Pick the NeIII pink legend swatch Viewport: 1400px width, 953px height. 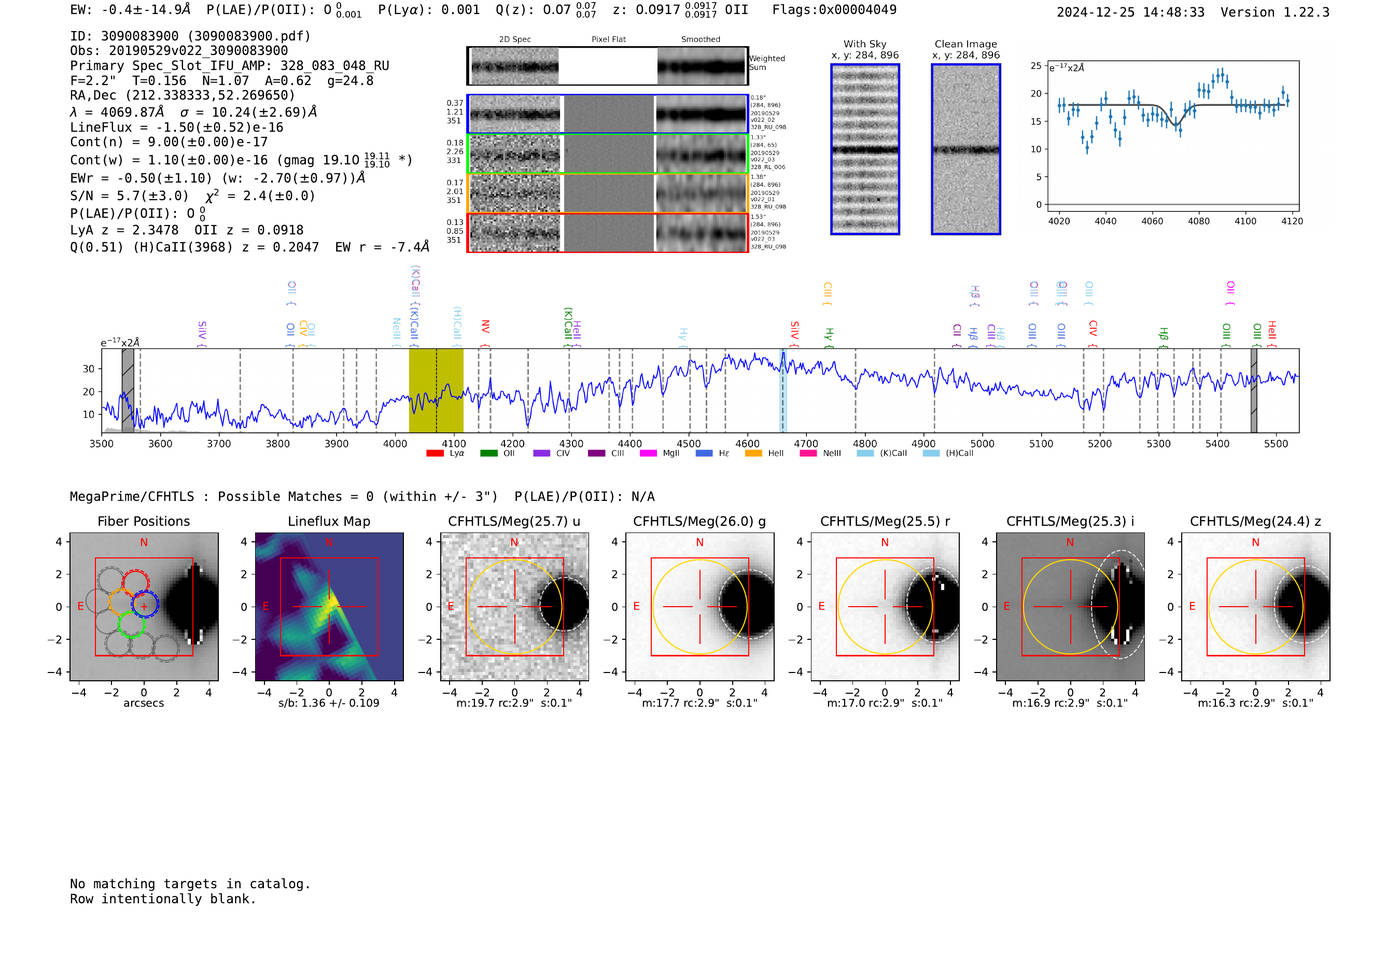pyautogui.click(x=808, y=454)
